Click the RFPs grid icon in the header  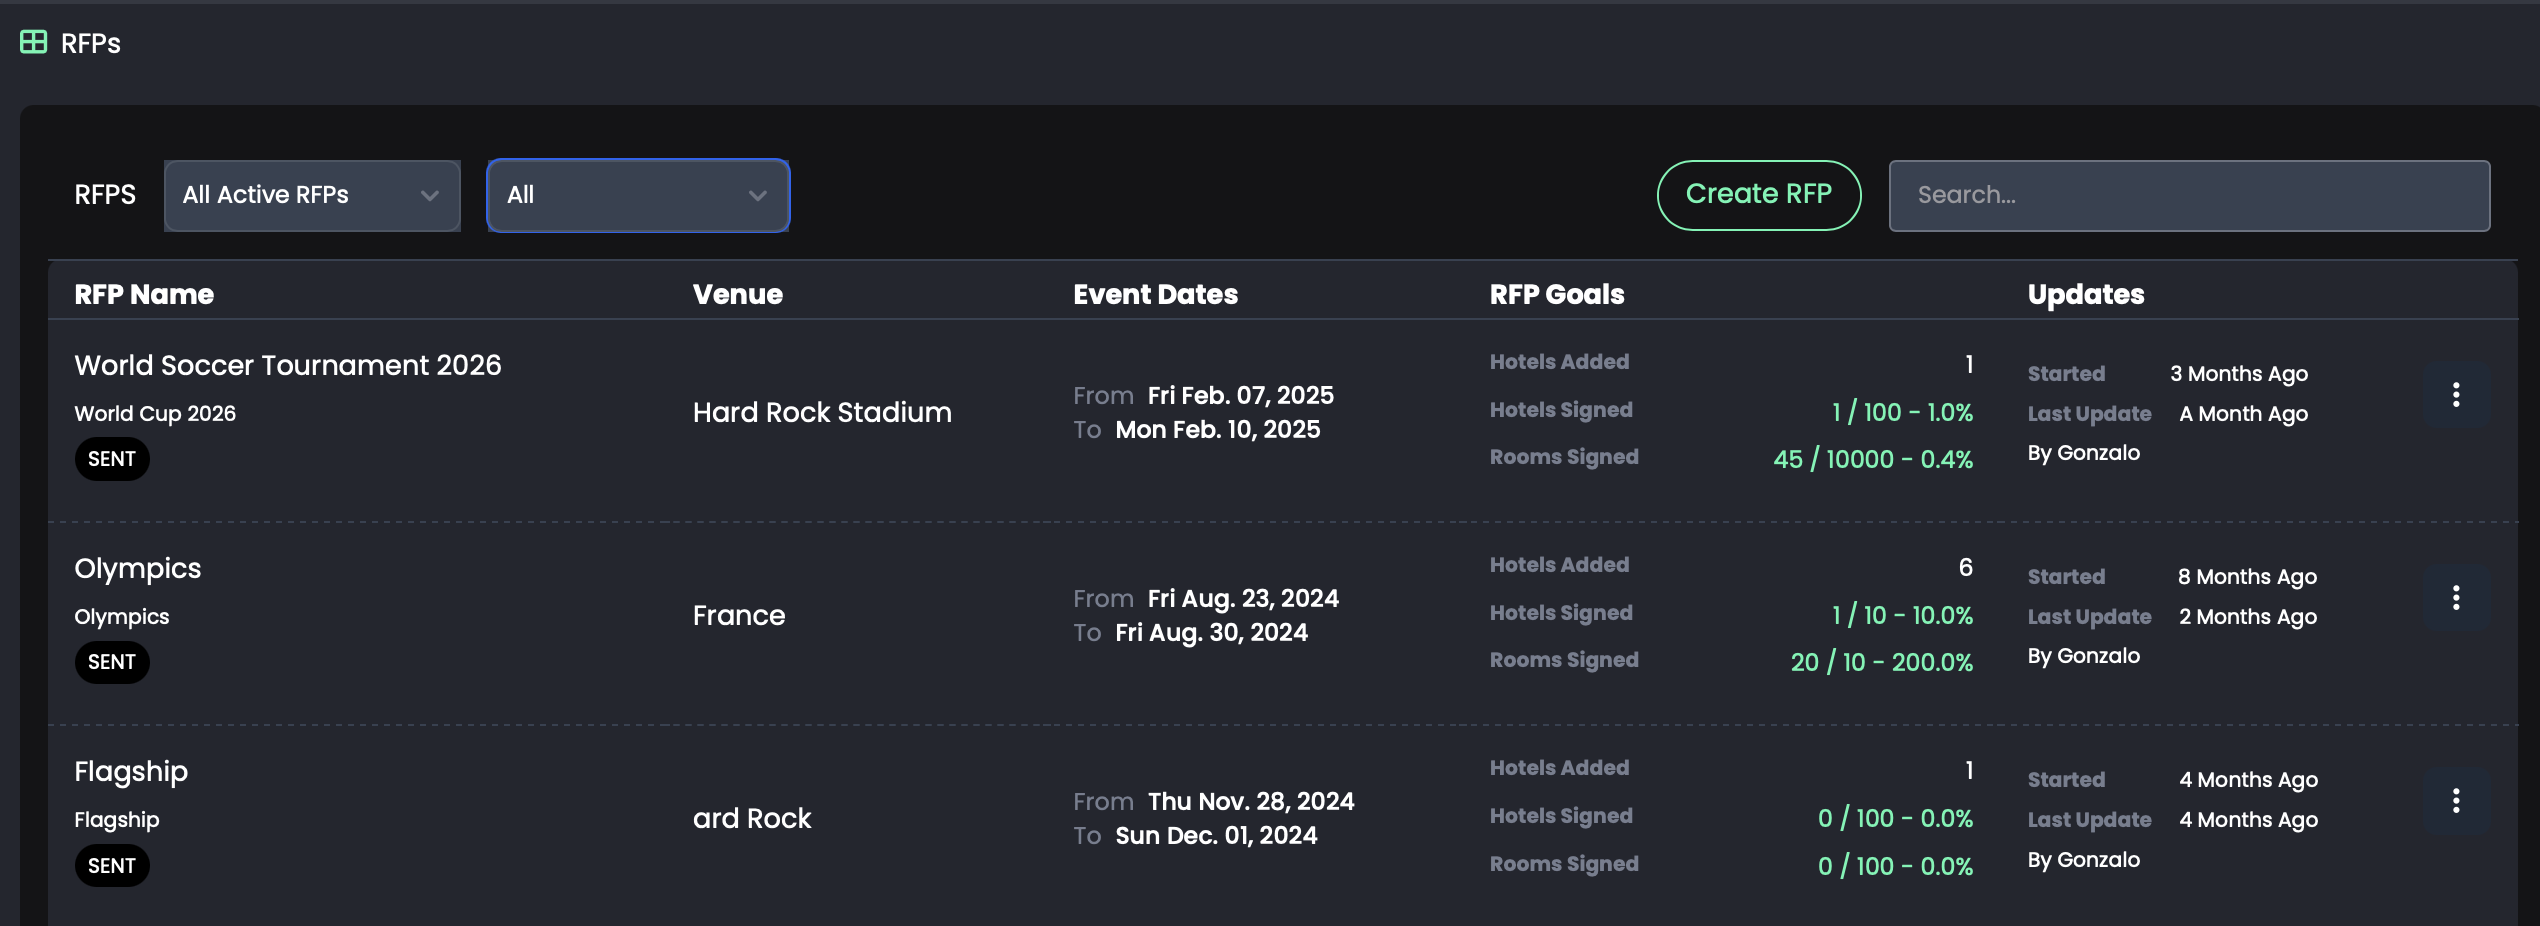[x=33, y=42]
